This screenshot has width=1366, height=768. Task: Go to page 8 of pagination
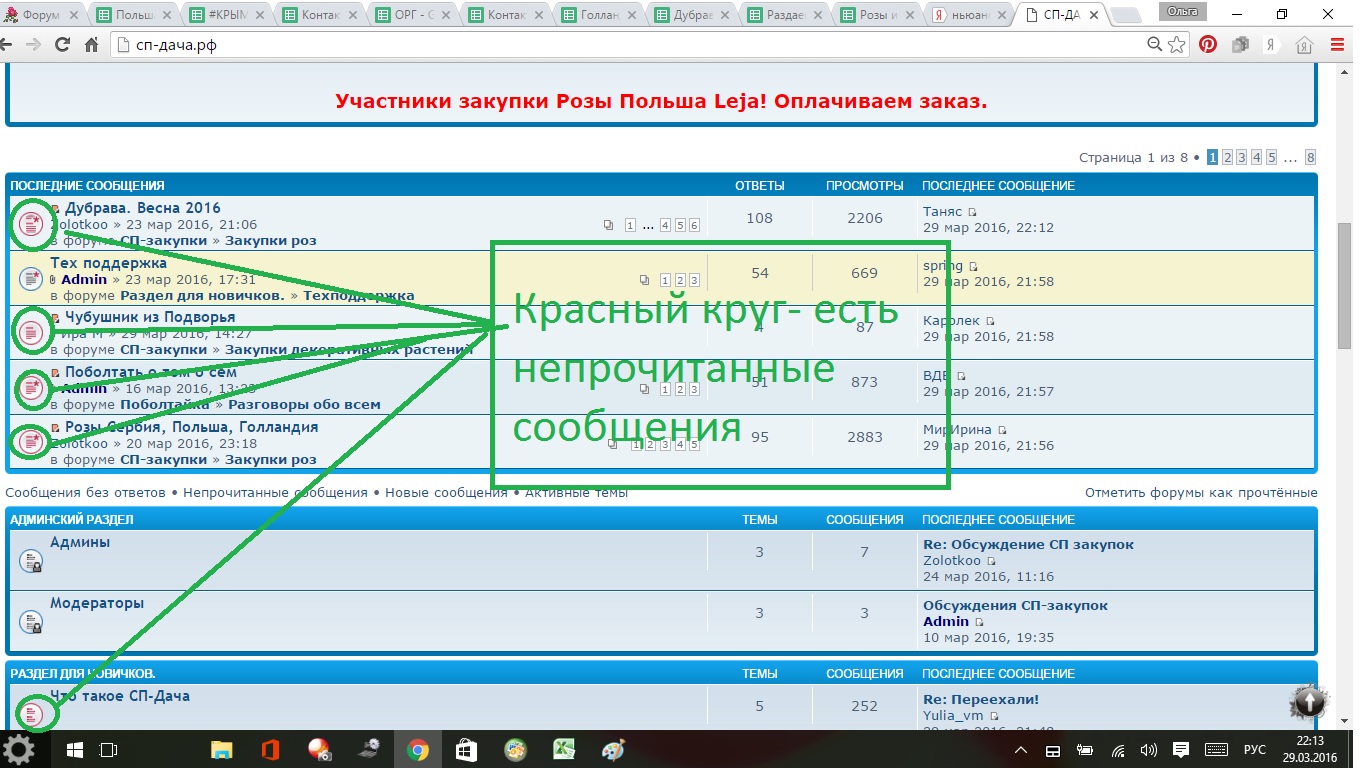click(1310, 157)
